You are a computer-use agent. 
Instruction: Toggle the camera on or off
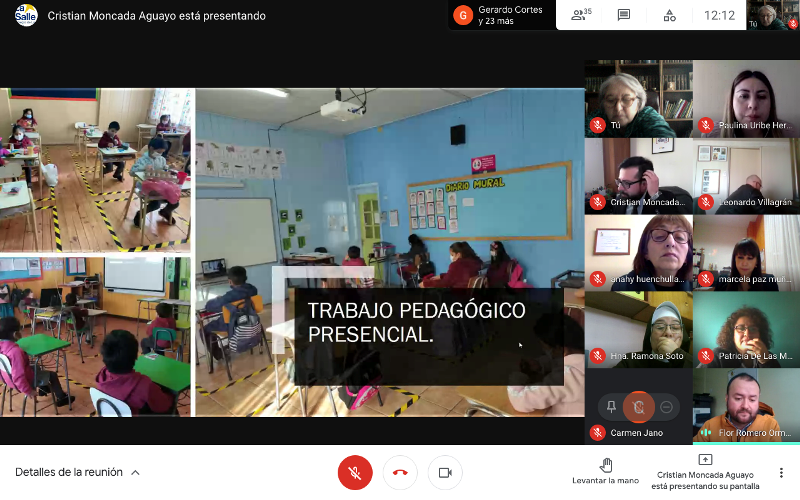445,472
